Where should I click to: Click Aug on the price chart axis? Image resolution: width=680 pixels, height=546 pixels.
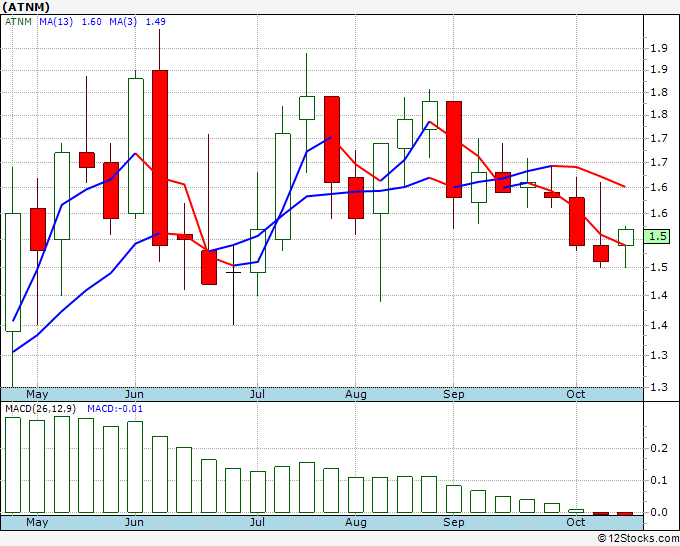[x=356, y=394]
